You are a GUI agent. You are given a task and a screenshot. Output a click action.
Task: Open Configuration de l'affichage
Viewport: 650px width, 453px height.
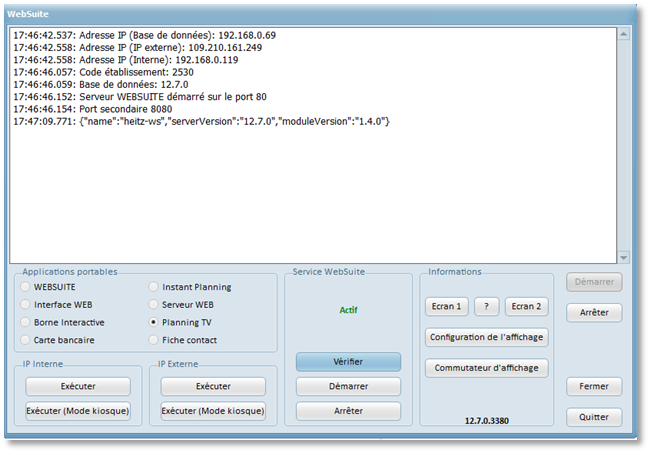486,337
